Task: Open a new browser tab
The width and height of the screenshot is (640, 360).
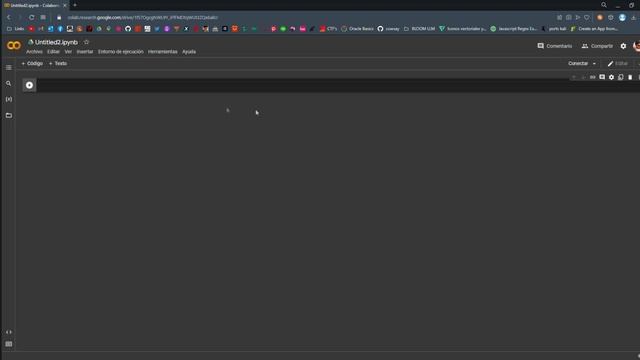Action: coord(75,5)
